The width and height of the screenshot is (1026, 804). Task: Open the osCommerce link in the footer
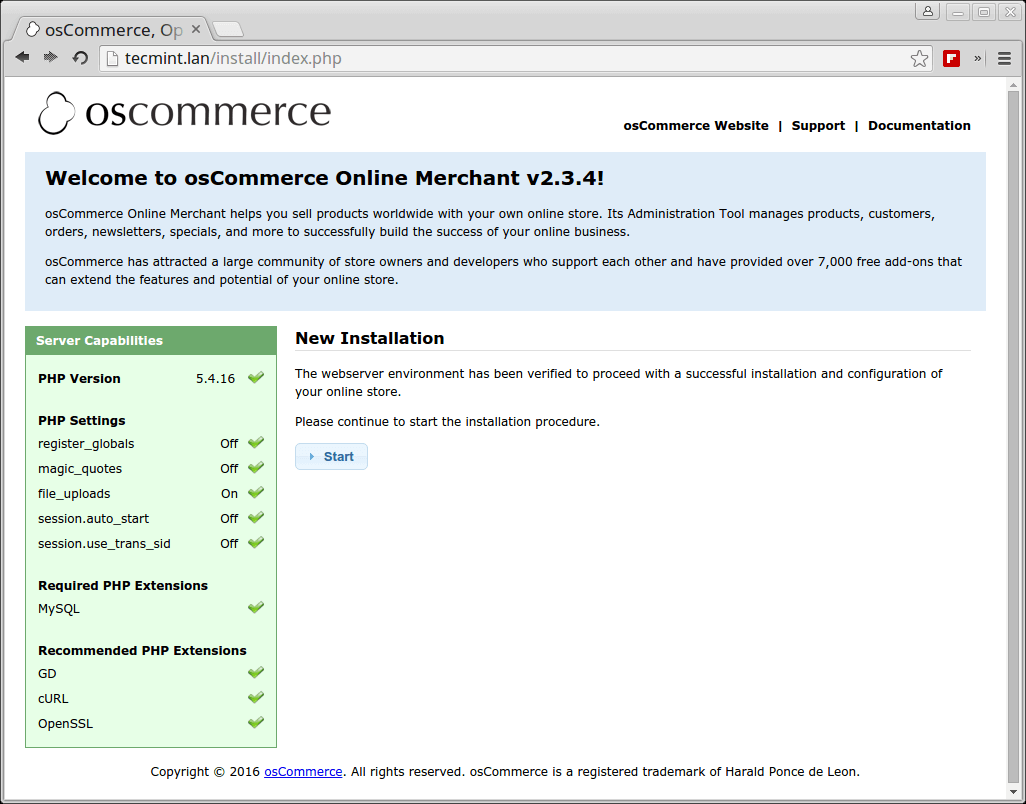point(303,772)
